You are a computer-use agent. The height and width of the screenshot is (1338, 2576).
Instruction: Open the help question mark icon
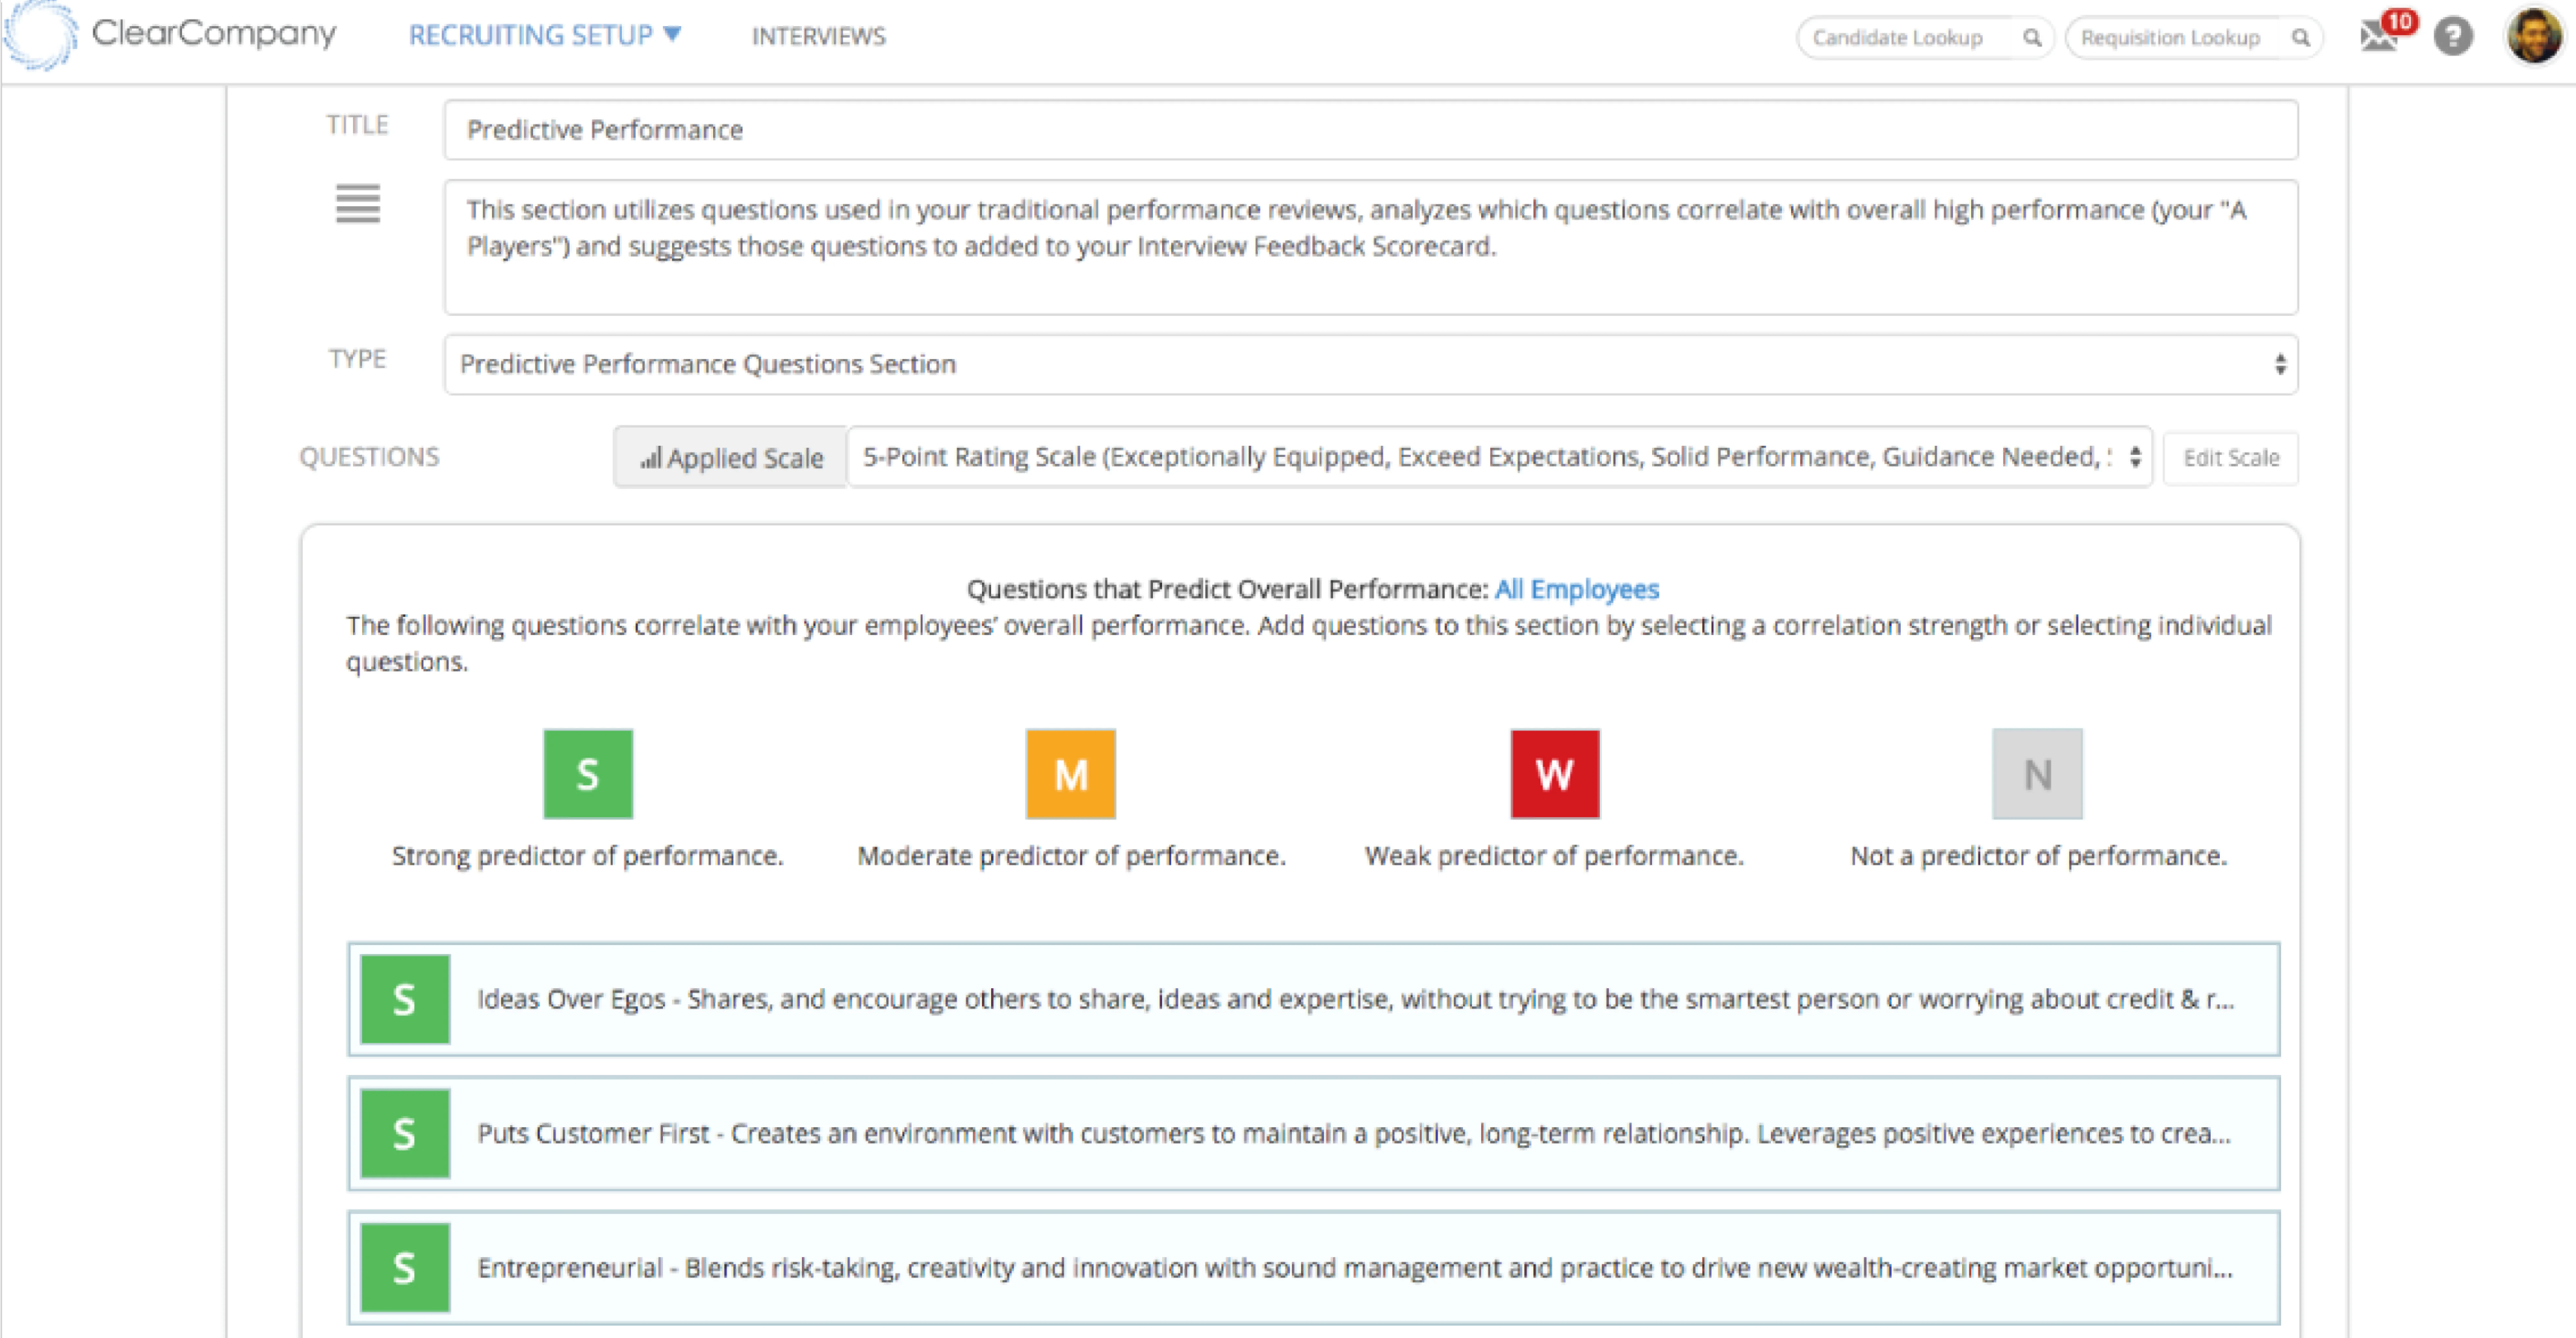click(2453, 37)
